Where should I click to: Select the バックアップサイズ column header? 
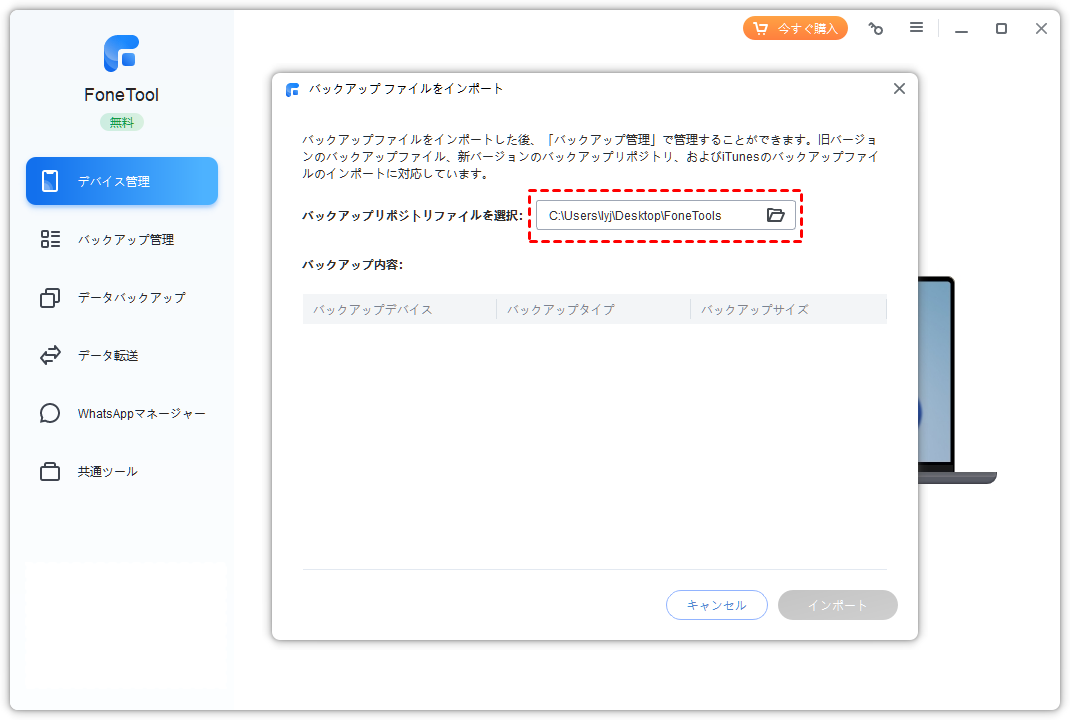[754, 309]
